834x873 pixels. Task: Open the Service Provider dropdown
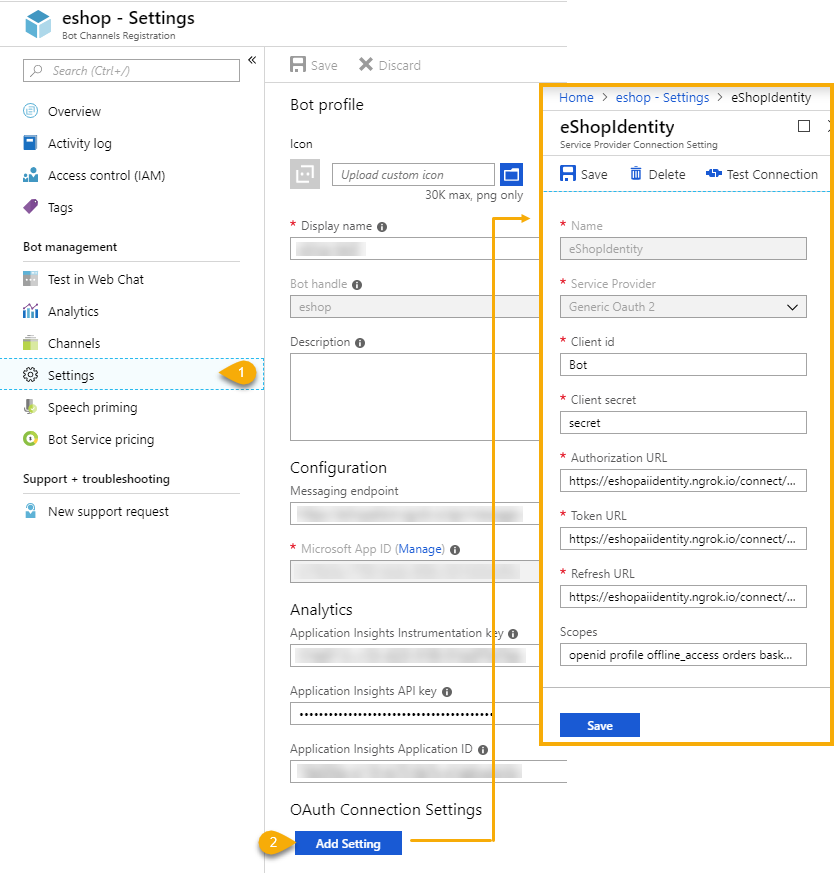point(683,307)
